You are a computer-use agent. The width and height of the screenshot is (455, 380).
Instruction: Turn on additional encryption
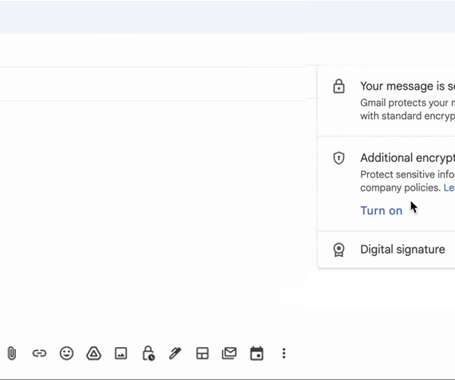pos(381,211)
